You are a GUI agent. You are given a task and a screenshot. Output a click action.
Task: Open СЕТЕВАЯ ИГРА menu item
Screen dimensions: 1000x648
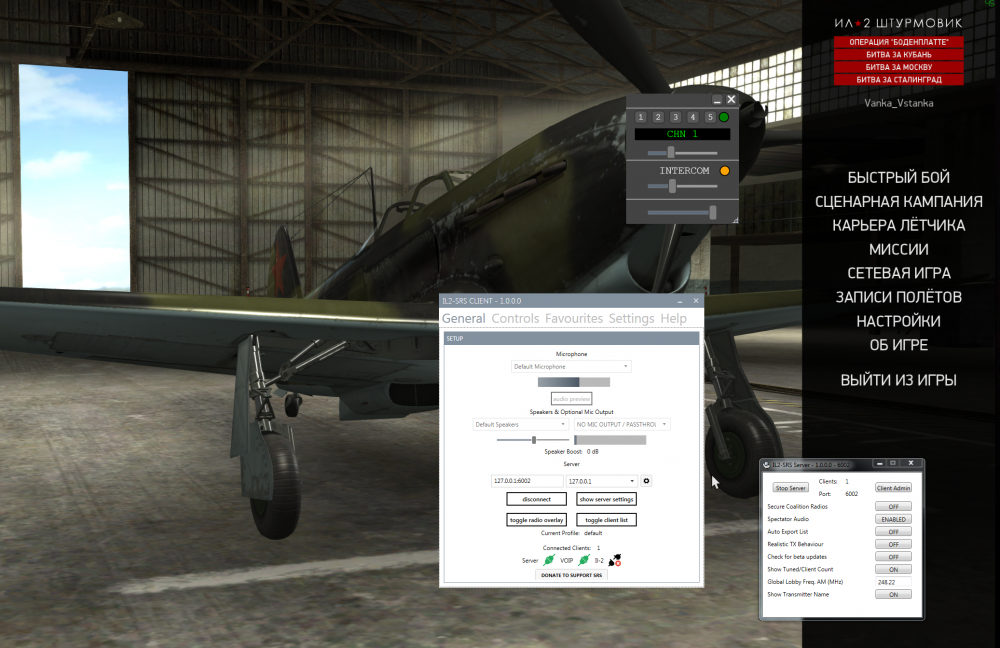click(899, 273)
